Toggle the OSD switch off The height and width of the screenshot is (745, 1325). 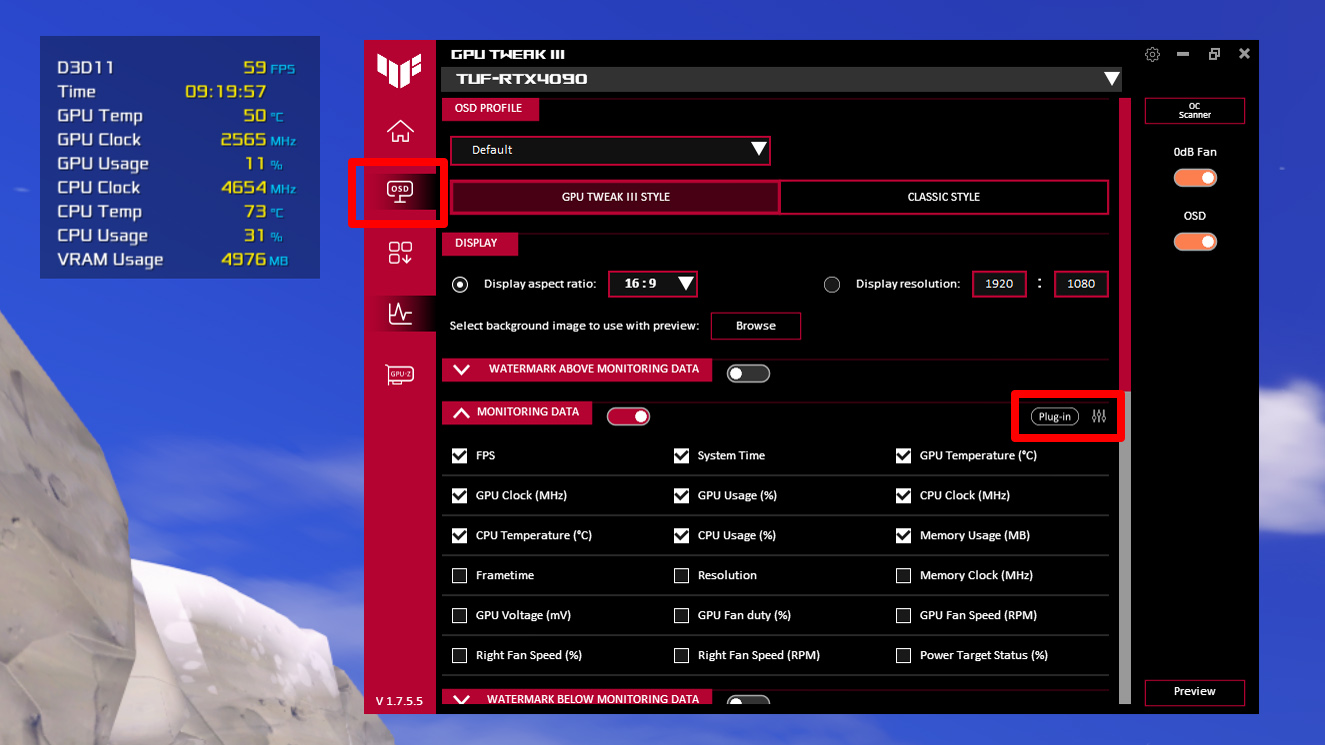point(1195,242)
